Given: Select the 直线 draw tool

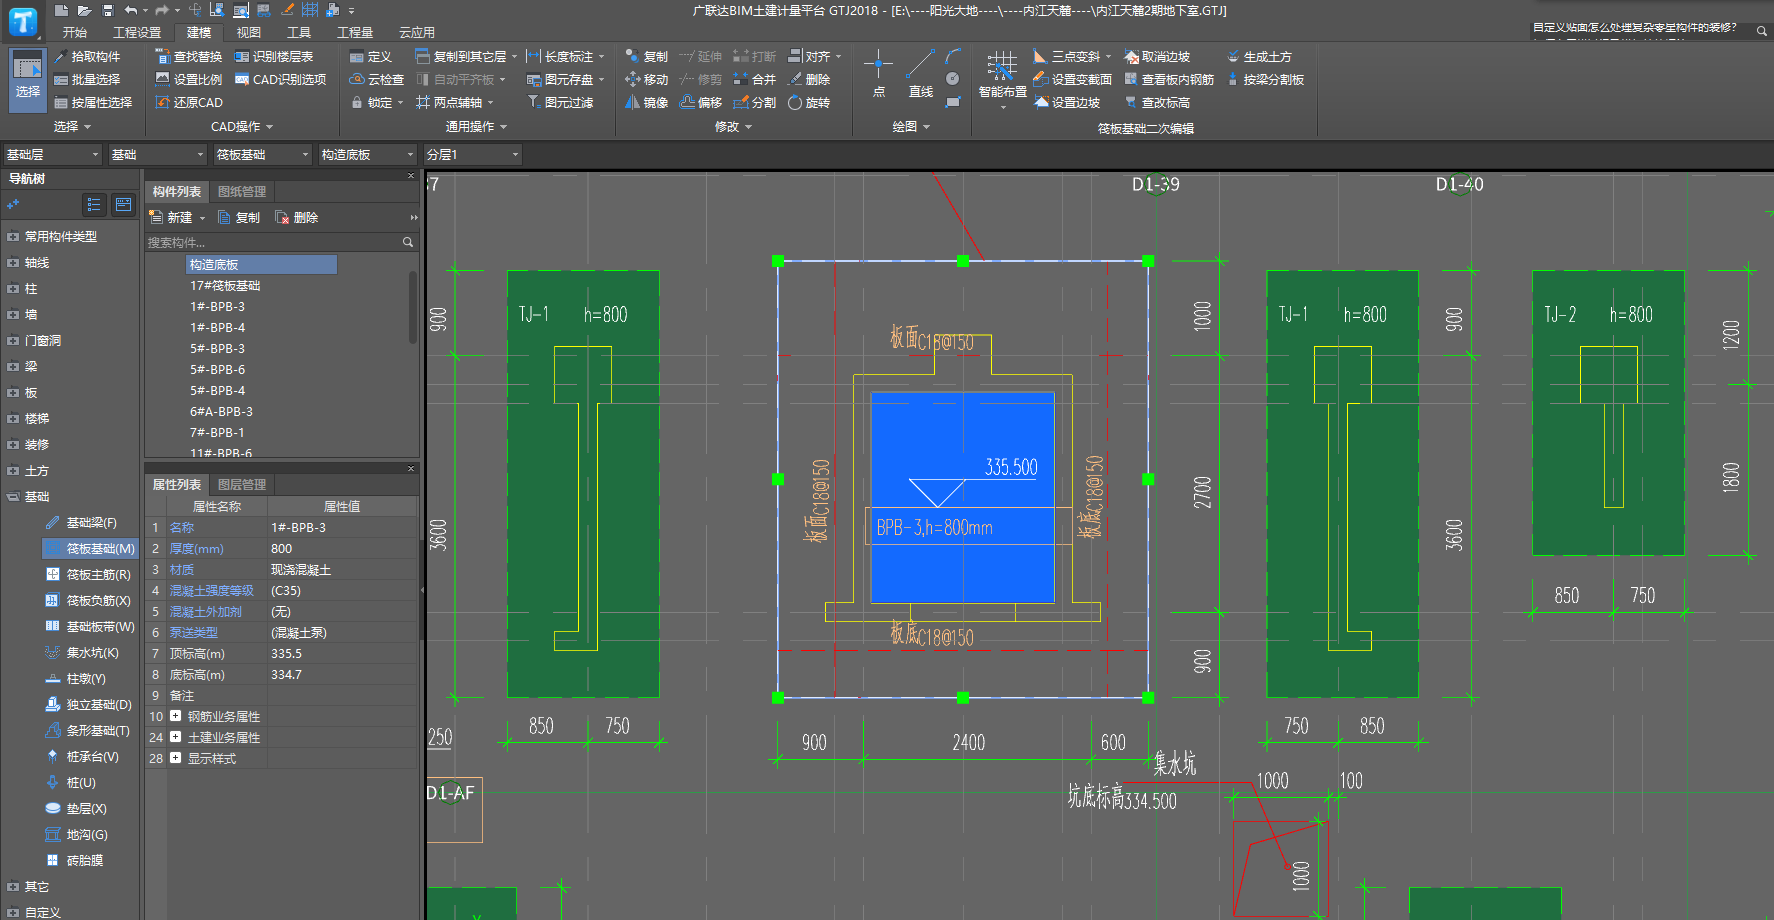Looking at the screenshot, I should click(921, 75).
